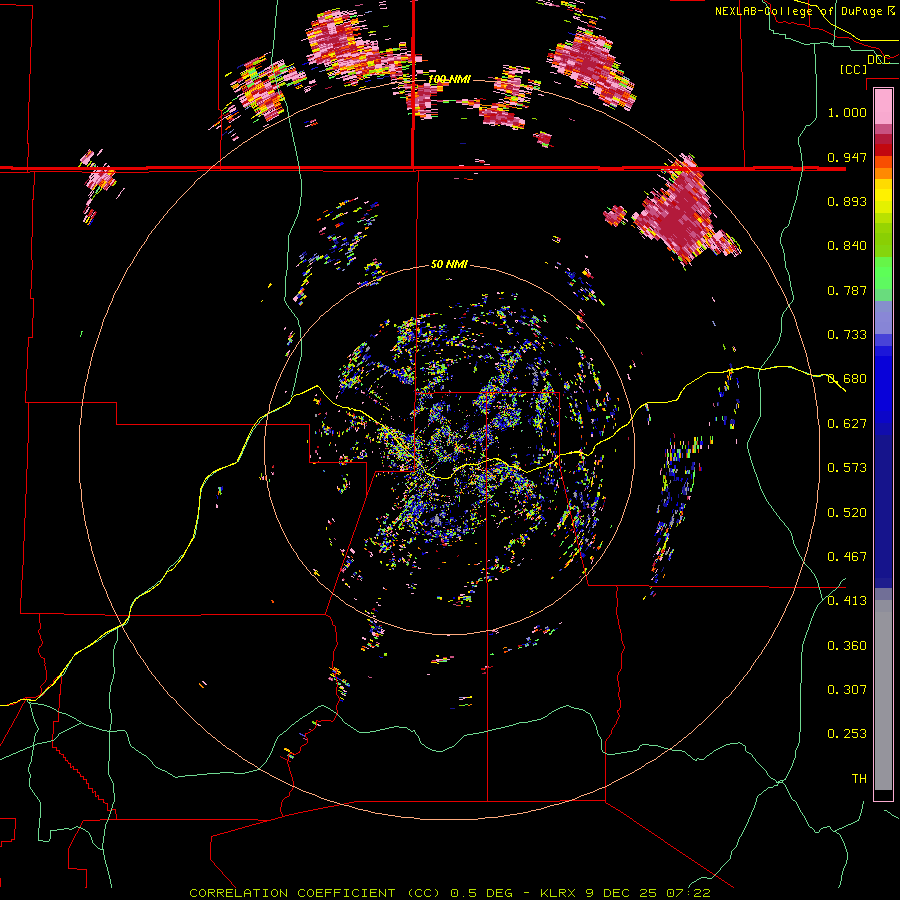Click the 0.307 scale label
The height and width of the screenshot is (900, 900).
point(847,689)
